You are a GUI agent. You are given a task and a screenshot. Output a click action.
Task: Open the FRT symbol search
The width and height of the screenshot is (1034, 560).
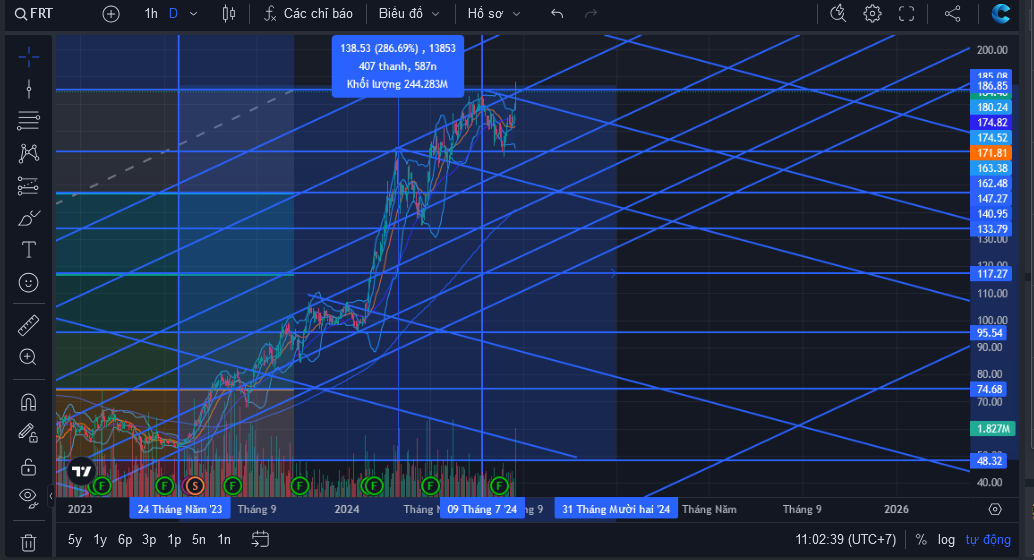34,13
